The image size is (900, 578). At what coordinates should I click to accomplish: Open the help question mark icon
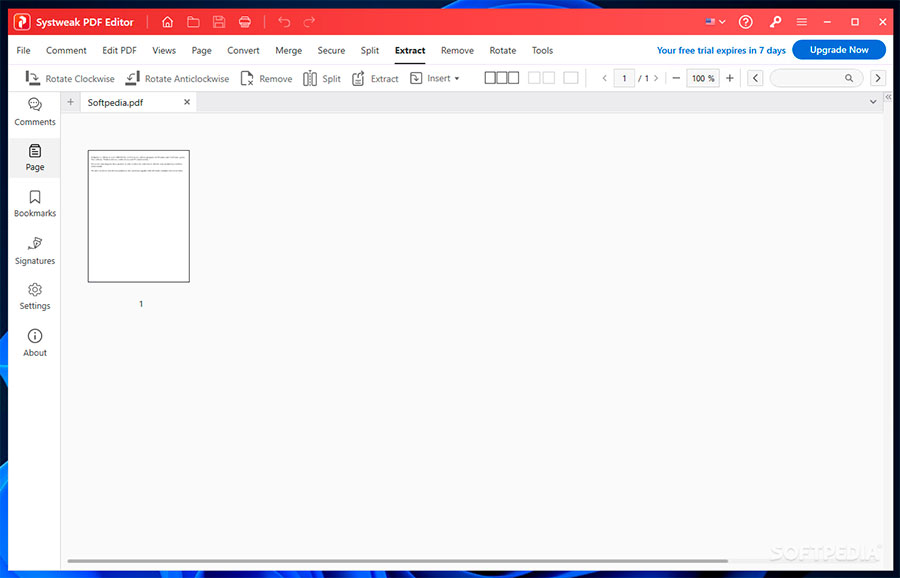pyautogui.click(x=745, y=21)
